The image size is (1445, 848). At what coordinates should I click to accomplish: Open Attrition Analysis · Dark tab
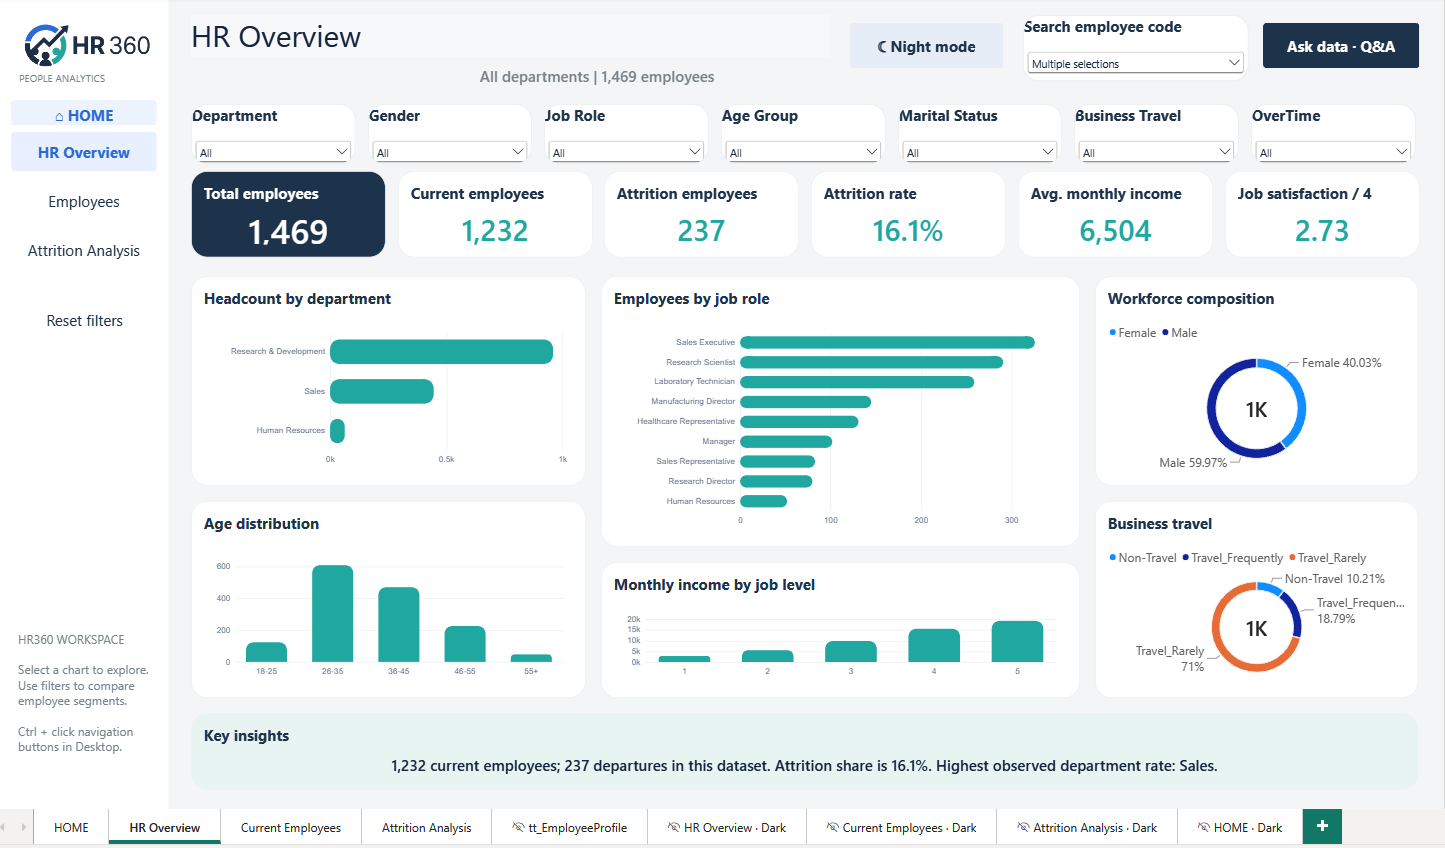tap(1087, 827)
